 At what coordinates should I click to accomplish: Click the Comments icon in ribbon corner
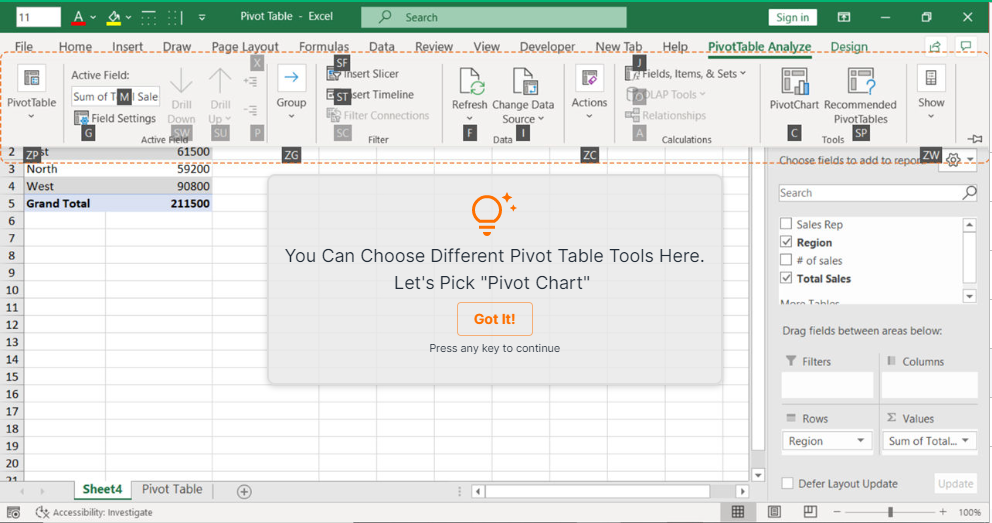pos(966,46)
